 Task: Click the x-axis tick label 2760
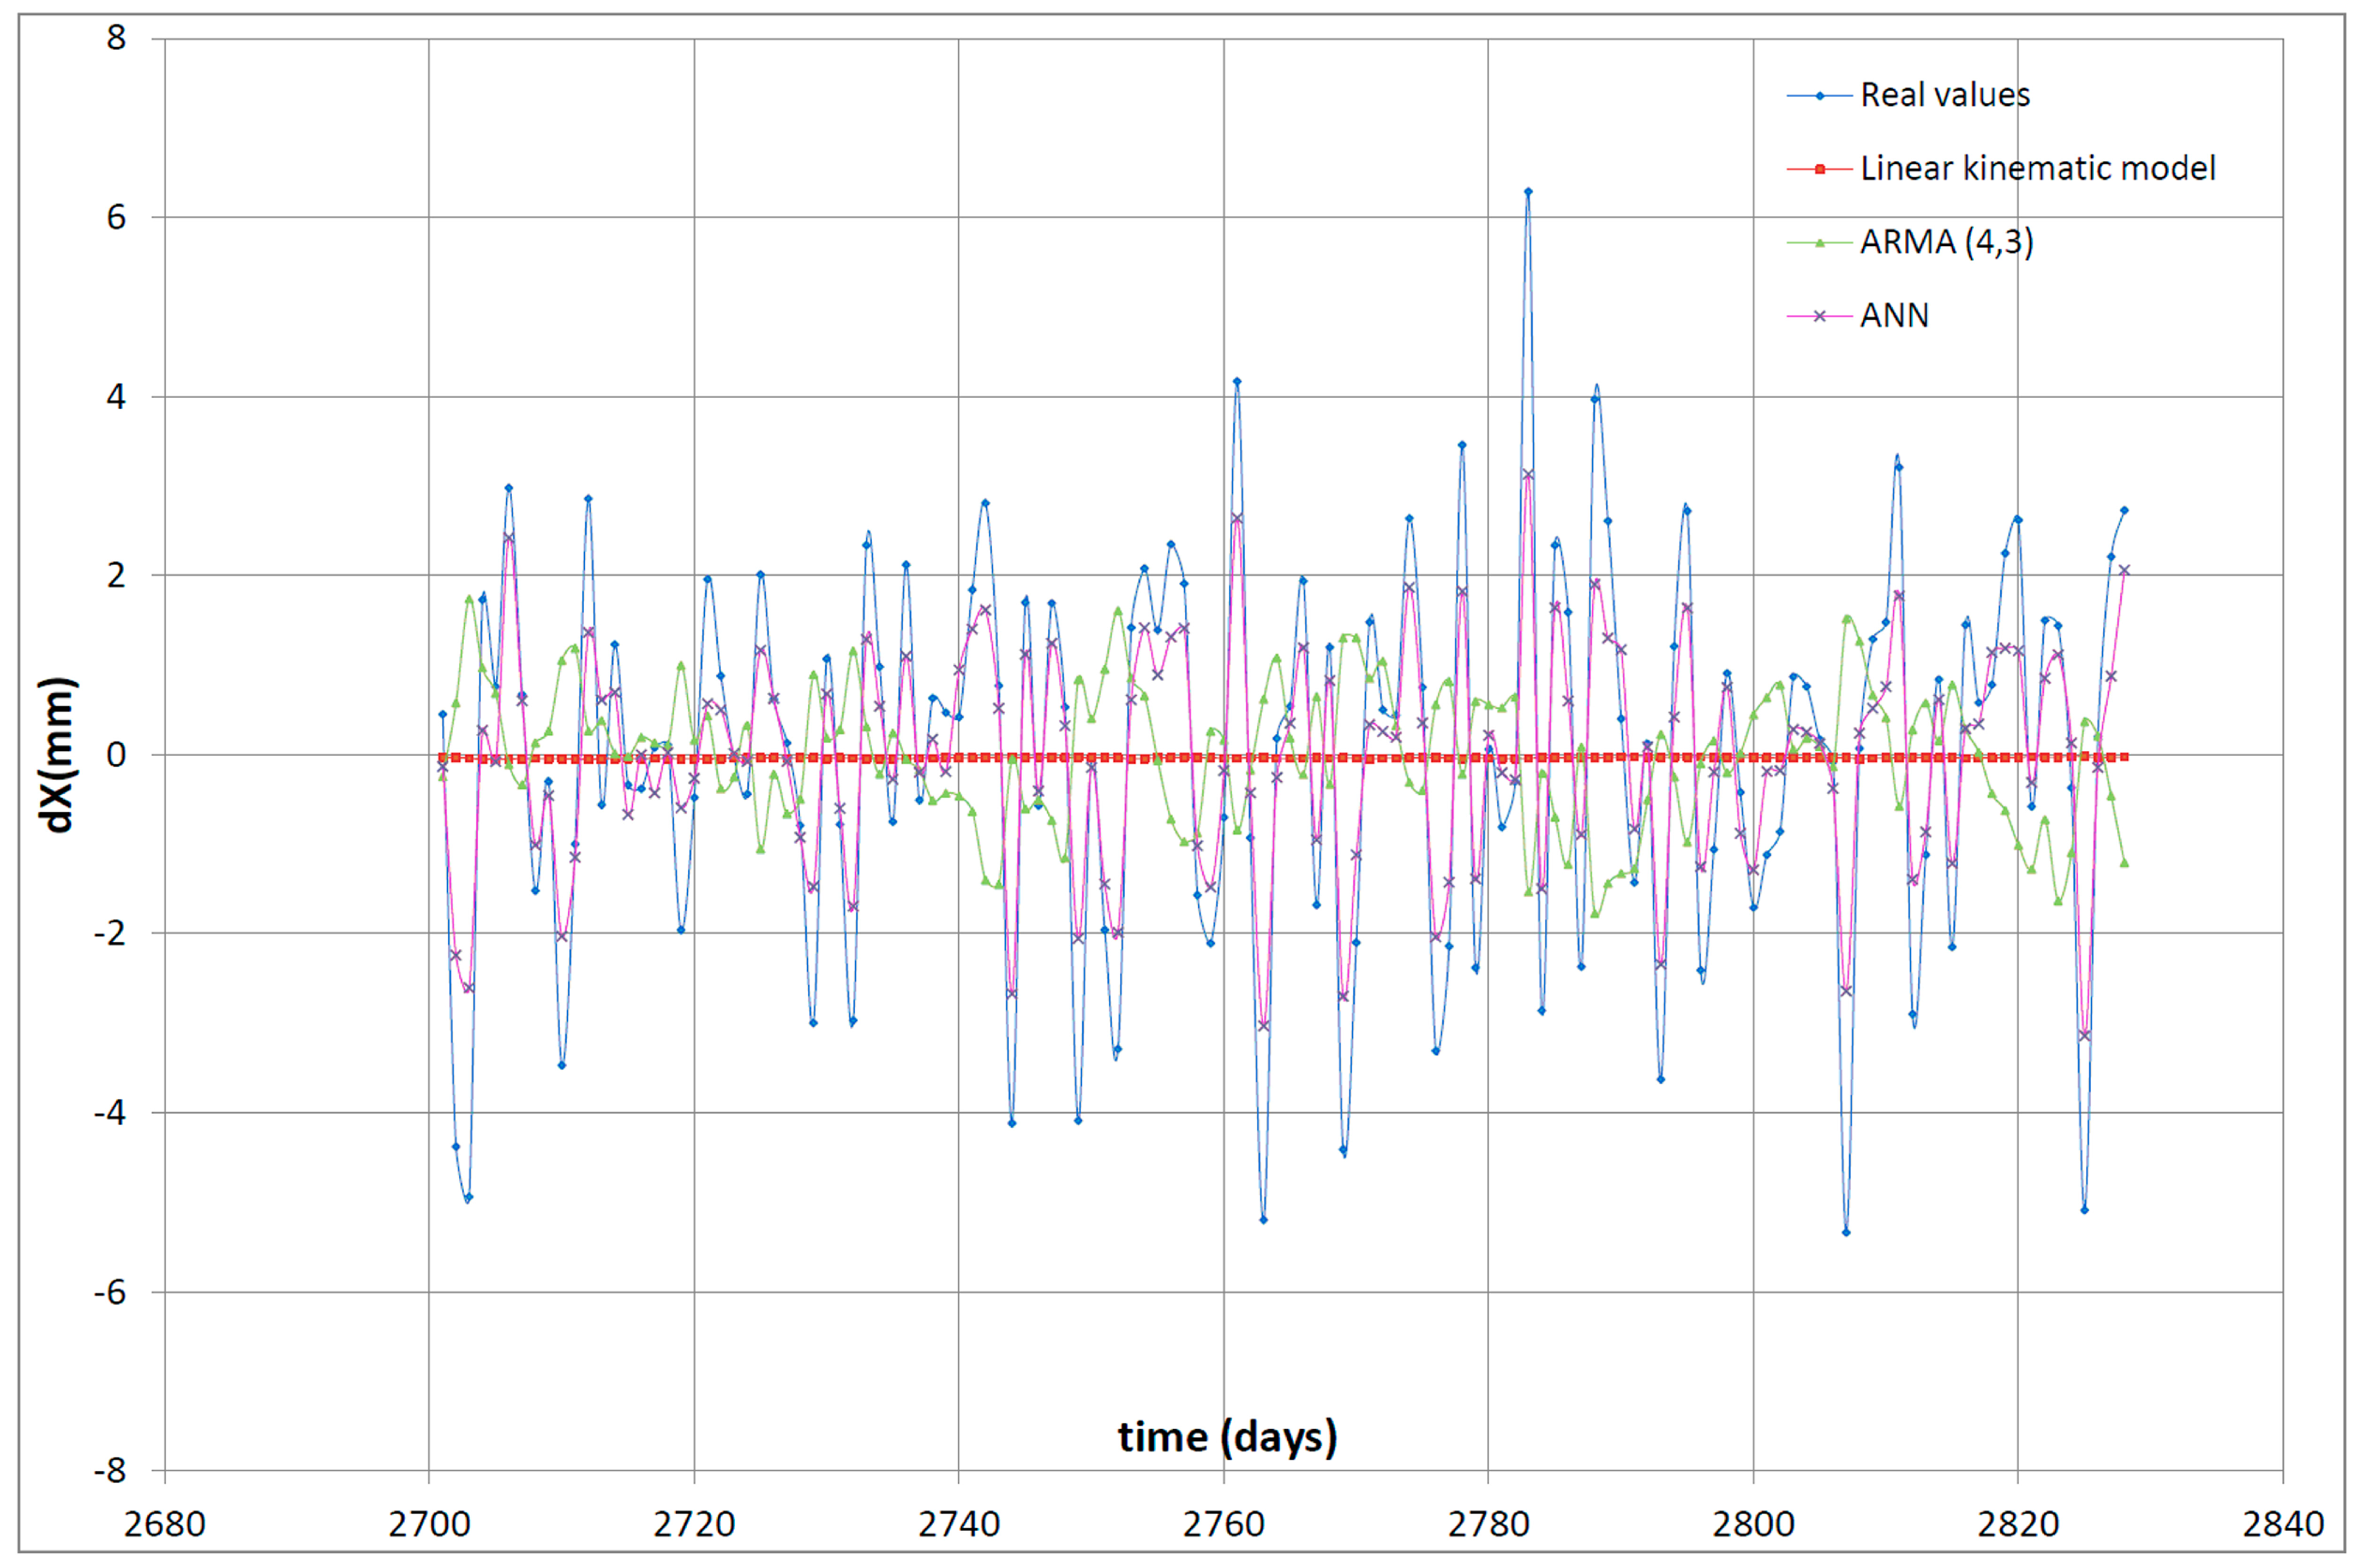pos(1223,1524)
